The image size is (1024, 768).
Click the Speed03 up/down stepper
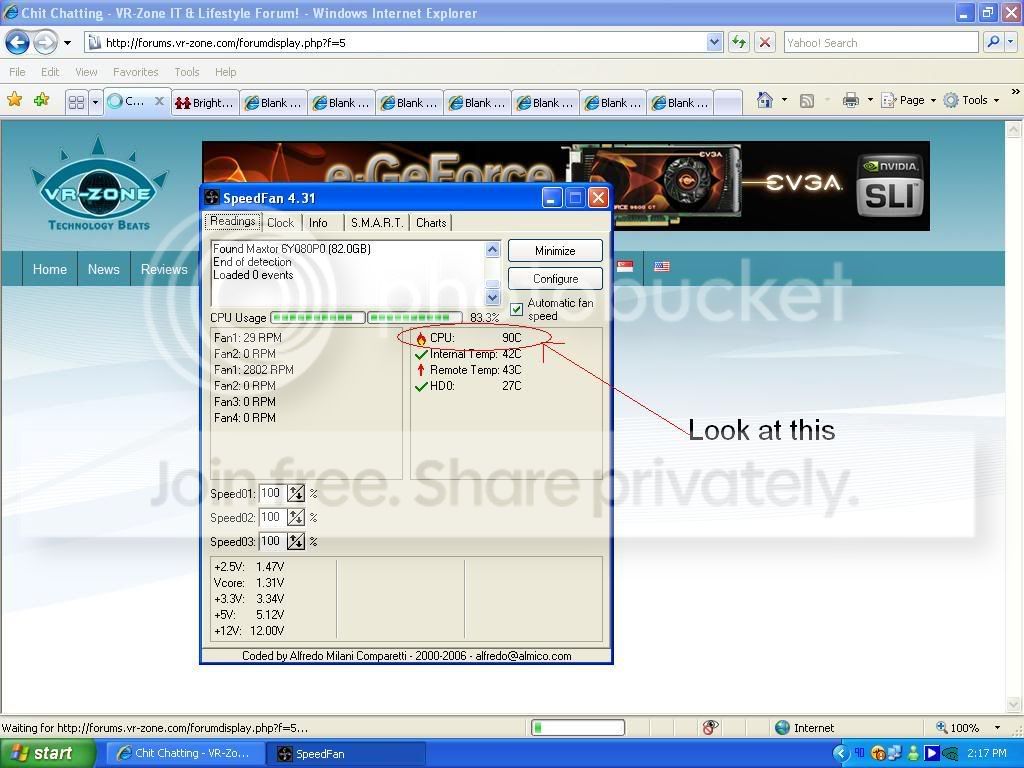tap(296, 541)
